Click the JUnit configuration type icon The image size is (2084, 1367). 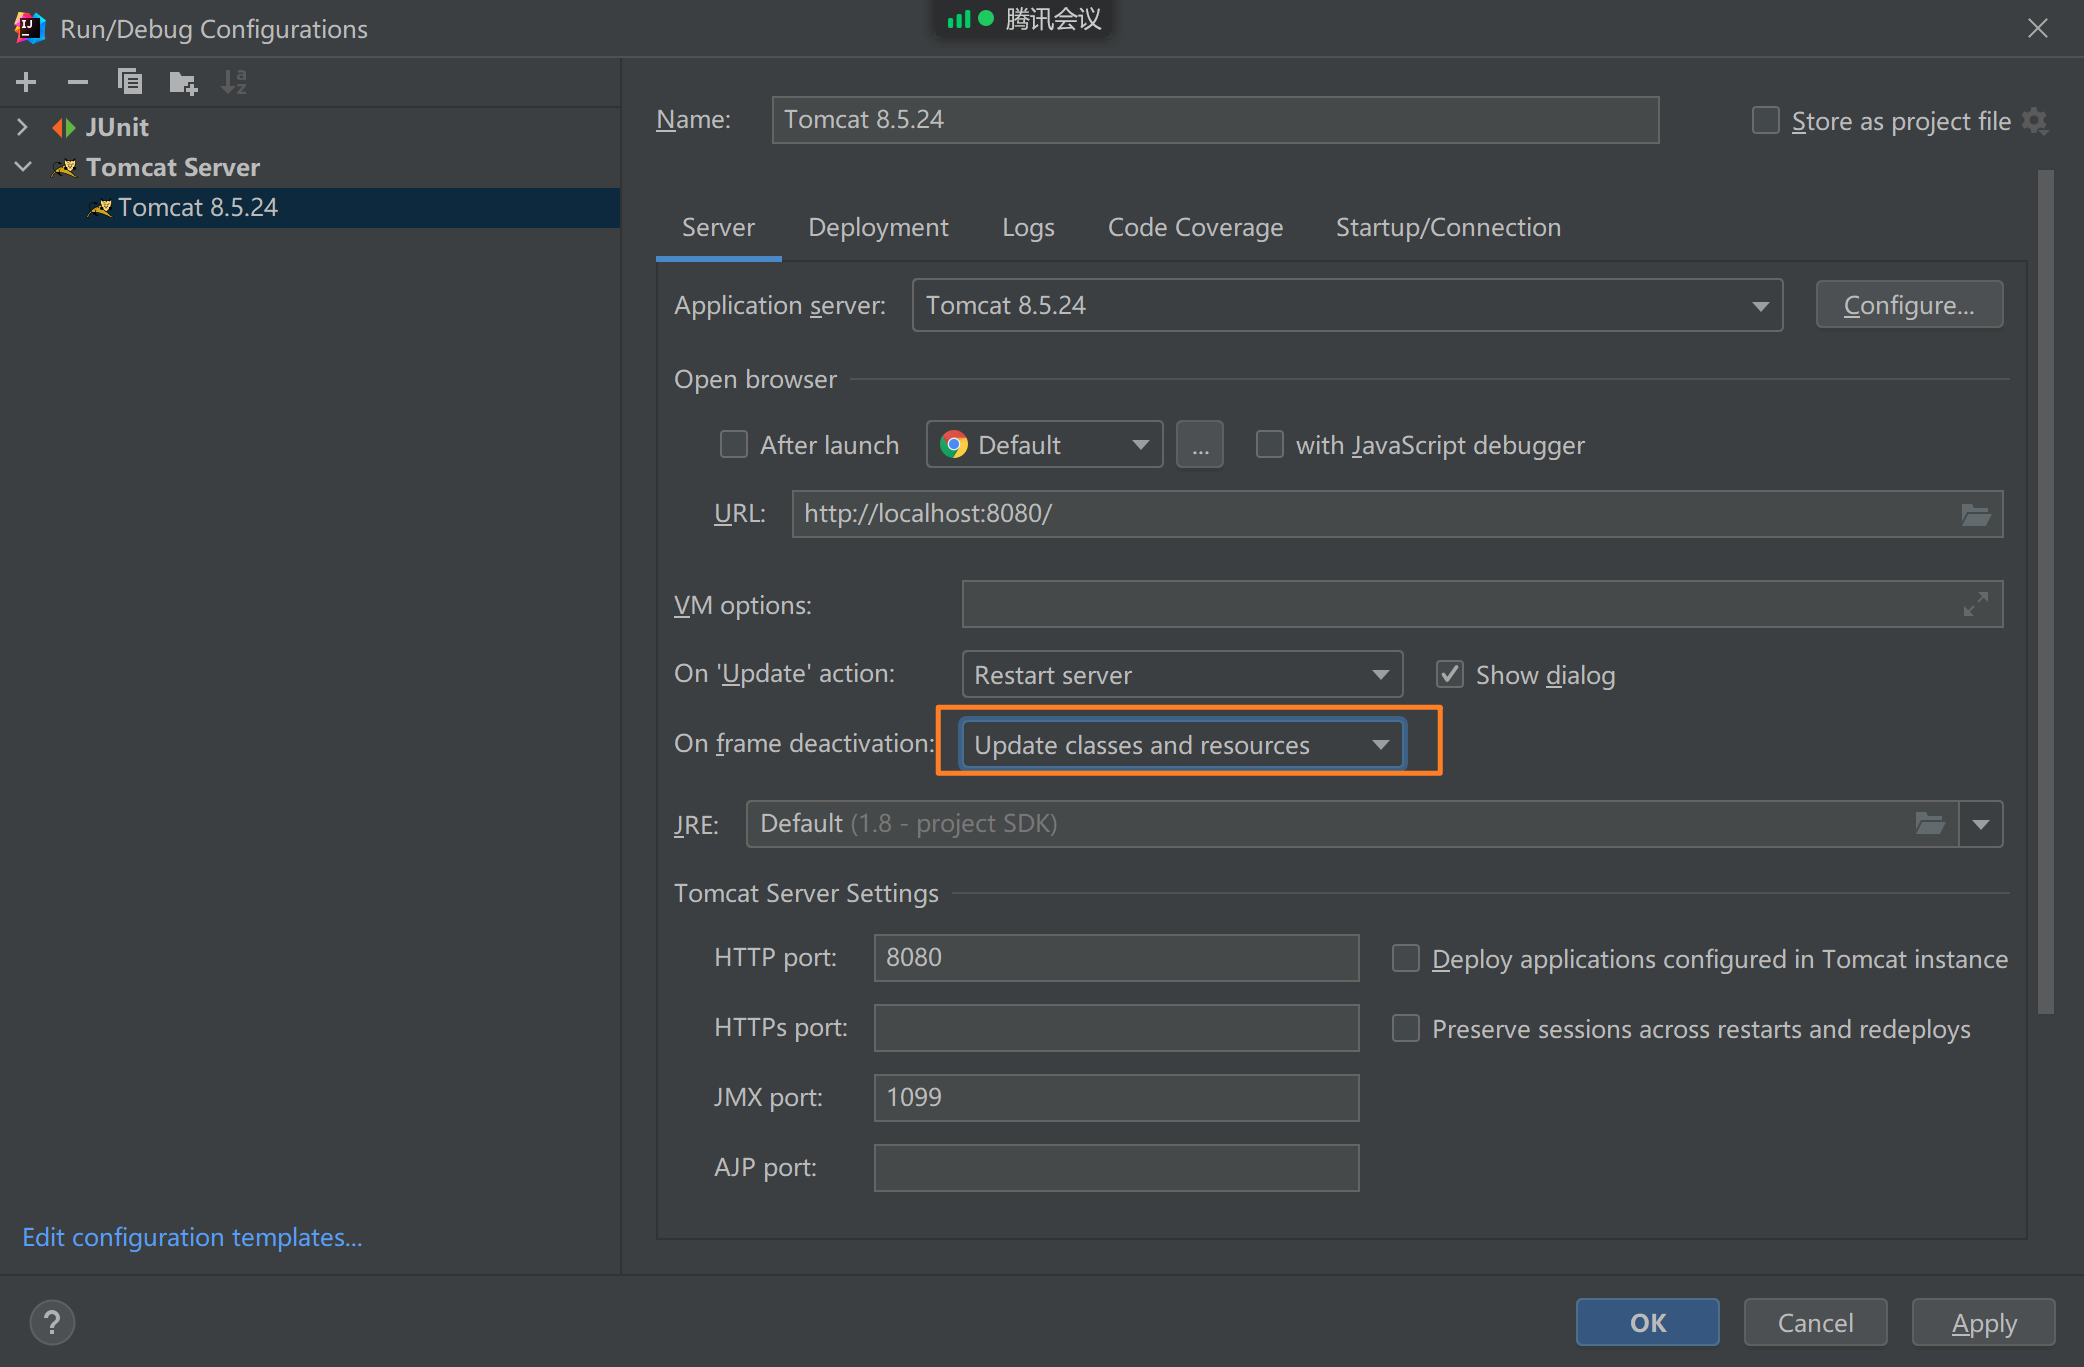[x=64, y=127]
